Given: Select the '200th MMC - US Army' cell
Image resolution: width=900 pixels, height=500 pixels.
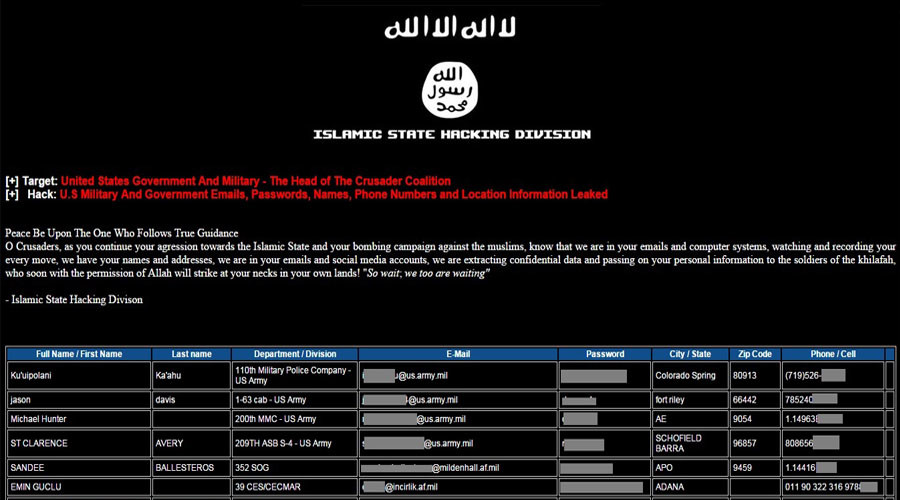Looking at the screenshot, I should (x=295, y=419).
